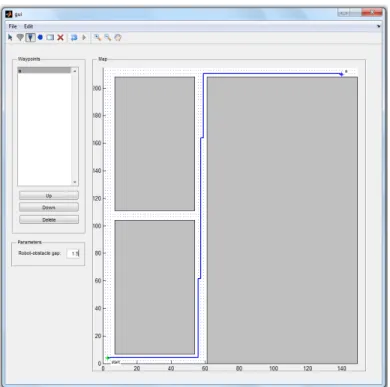390x387 pixels.
Task: Select the zoom out magnifier tool
Action: pyautogui.click(x=108, y=37)
